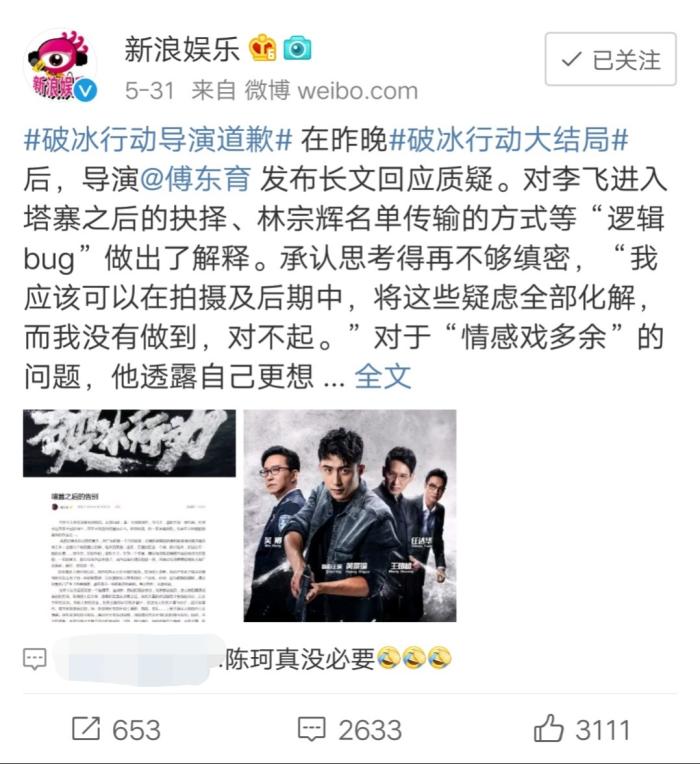Like the post with thumbs-up icon
Viewport: 700px width, 764px height.
pyautogui.click(x=549, y=728)
